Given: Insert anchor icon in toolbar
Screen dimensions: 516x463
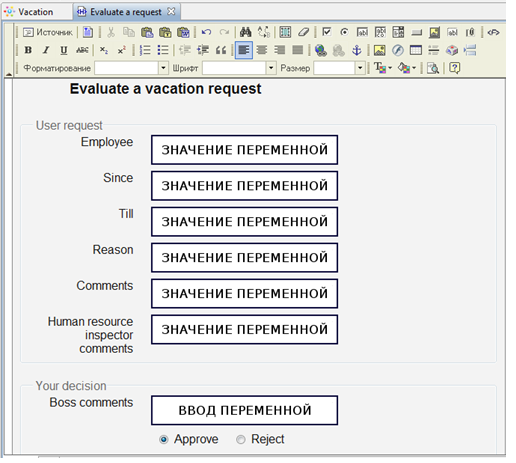Looking at the screenshot, I should 357,50.
